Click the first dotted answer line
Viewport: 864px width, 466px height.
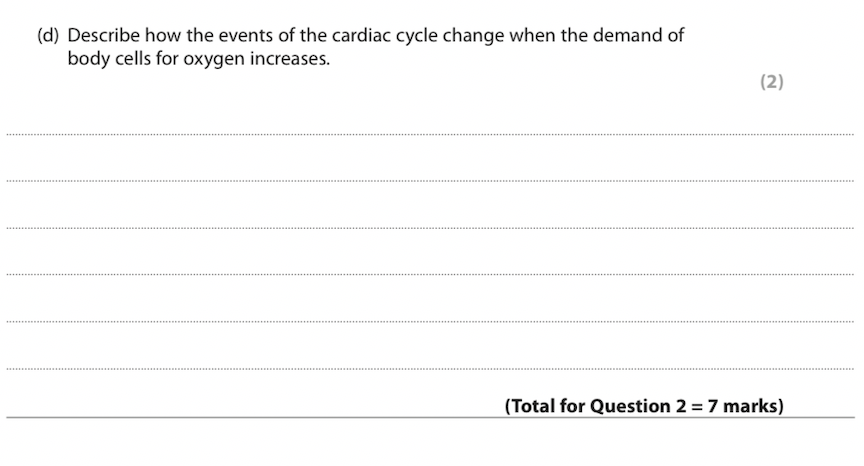click(430, 134)
